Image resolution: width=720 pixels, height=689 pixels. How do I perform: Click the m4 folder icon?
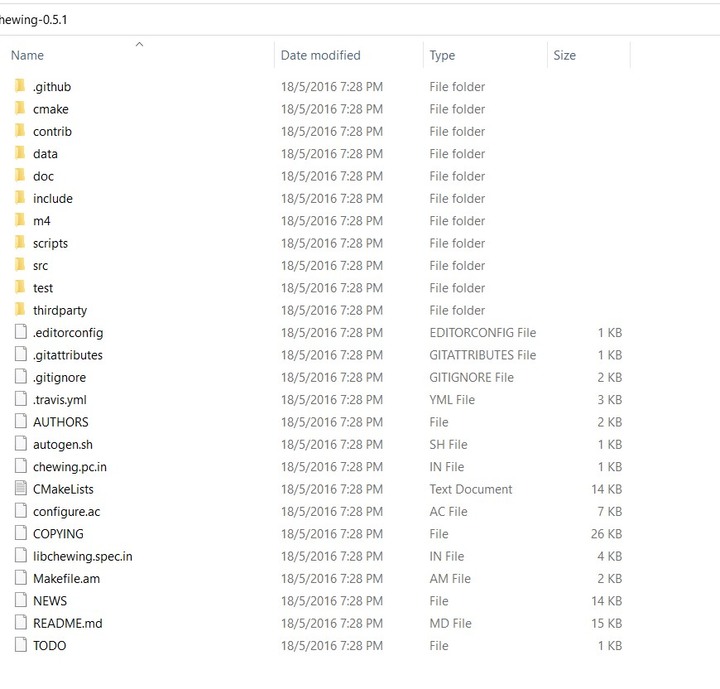20,220
